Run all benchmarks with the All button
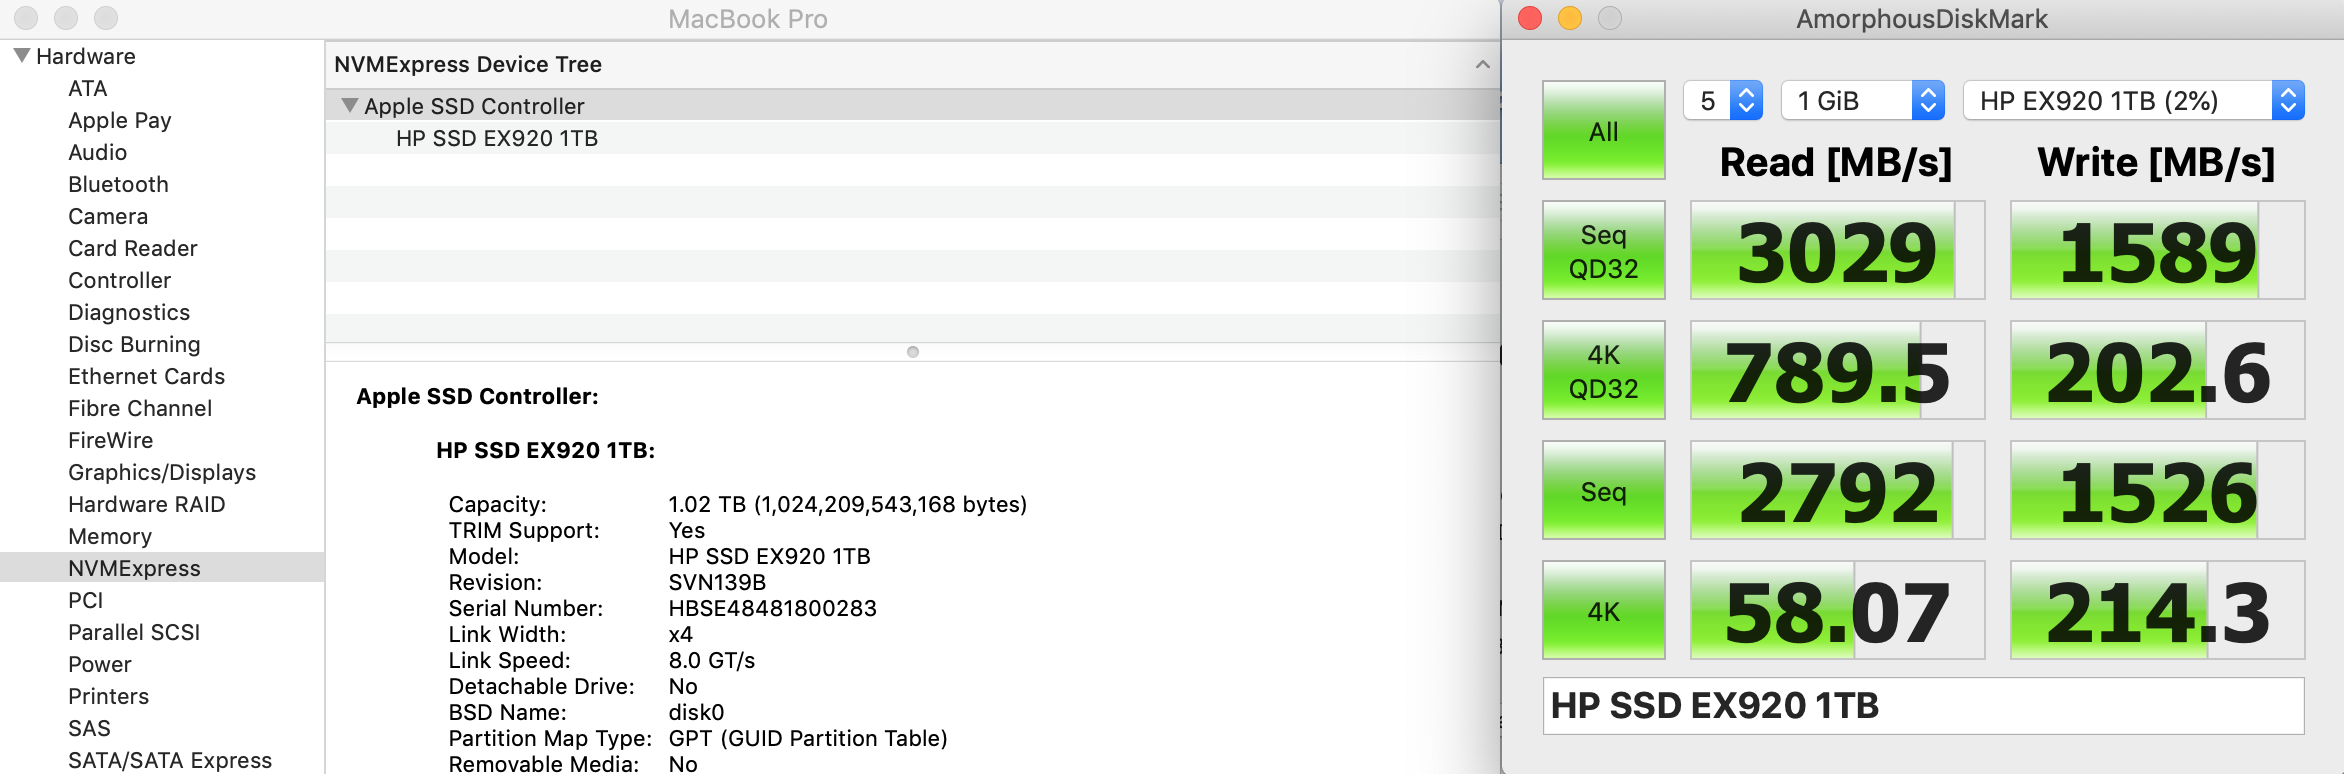 point(1603,130)
